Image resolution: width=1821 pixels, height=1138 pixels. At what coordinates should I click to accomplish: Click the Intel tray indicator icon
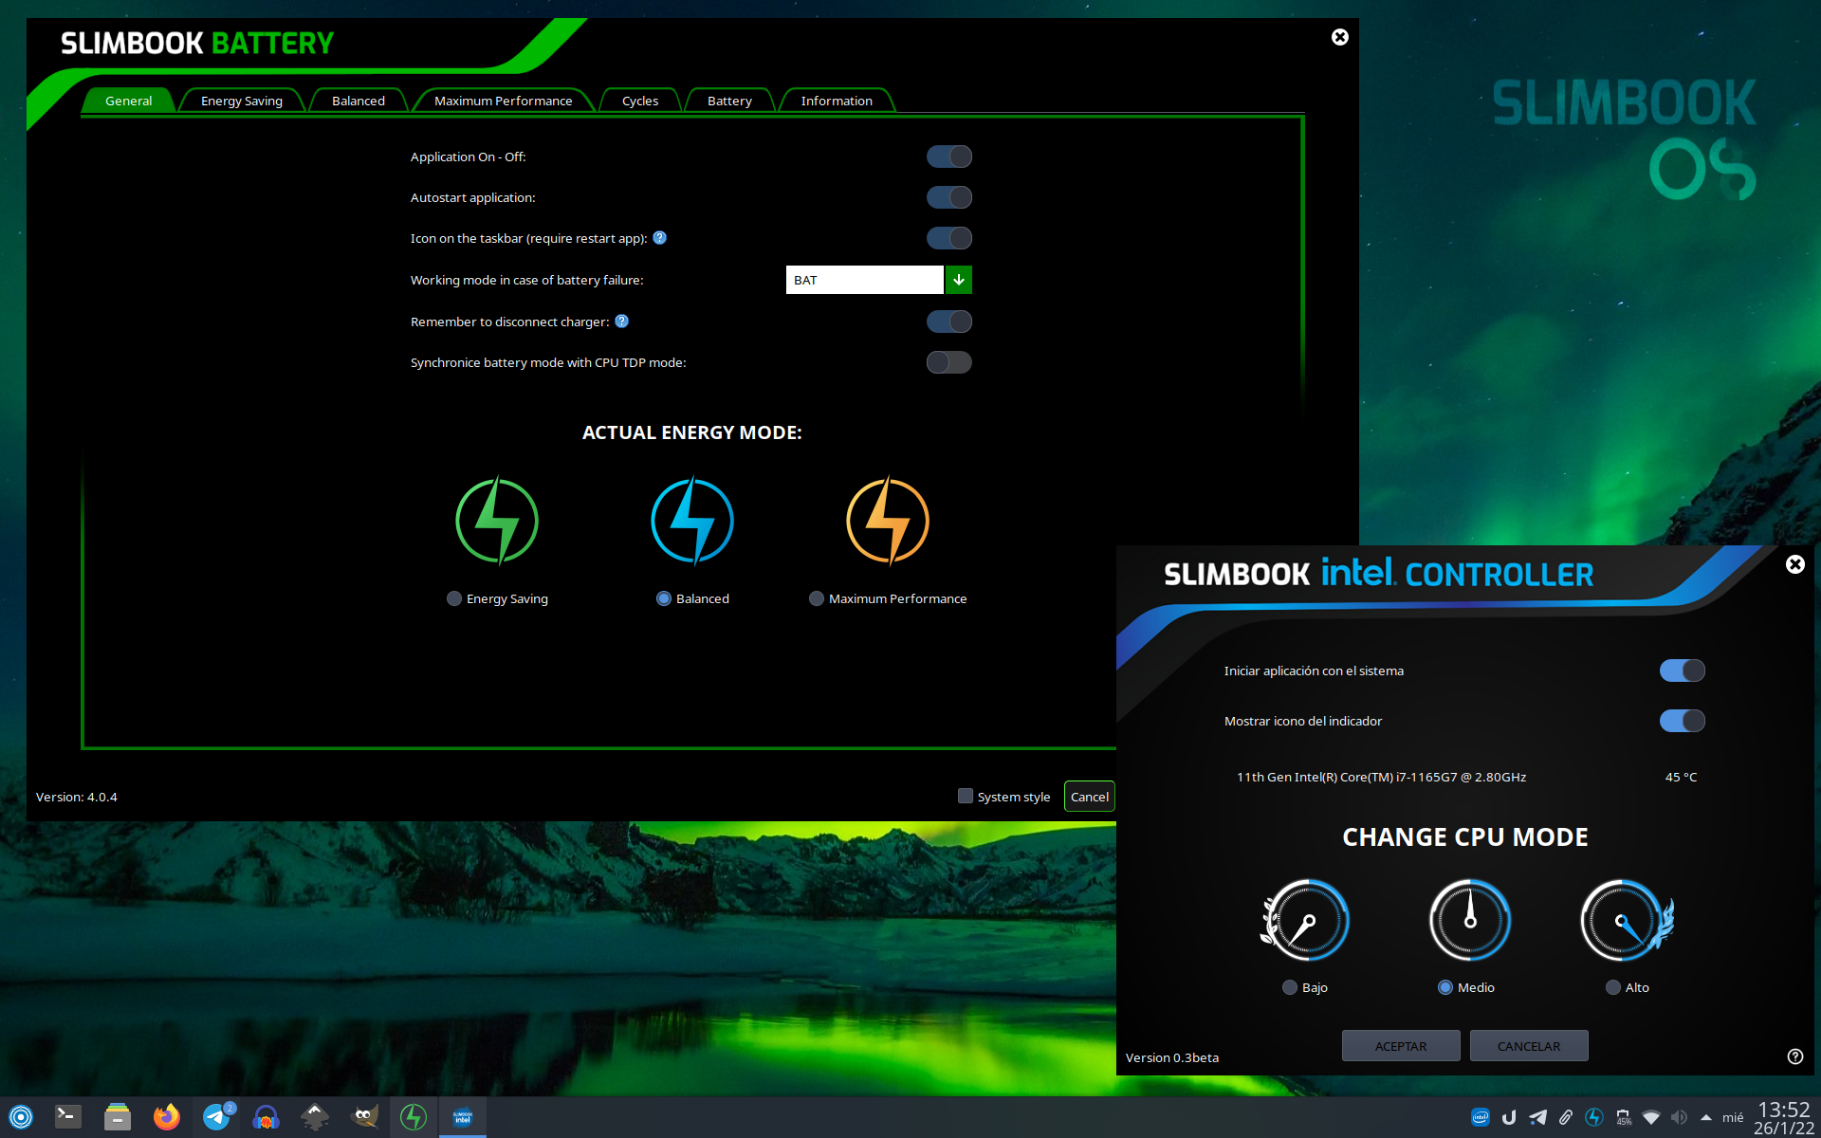pyautogui.click(x=1480, y=1117)
